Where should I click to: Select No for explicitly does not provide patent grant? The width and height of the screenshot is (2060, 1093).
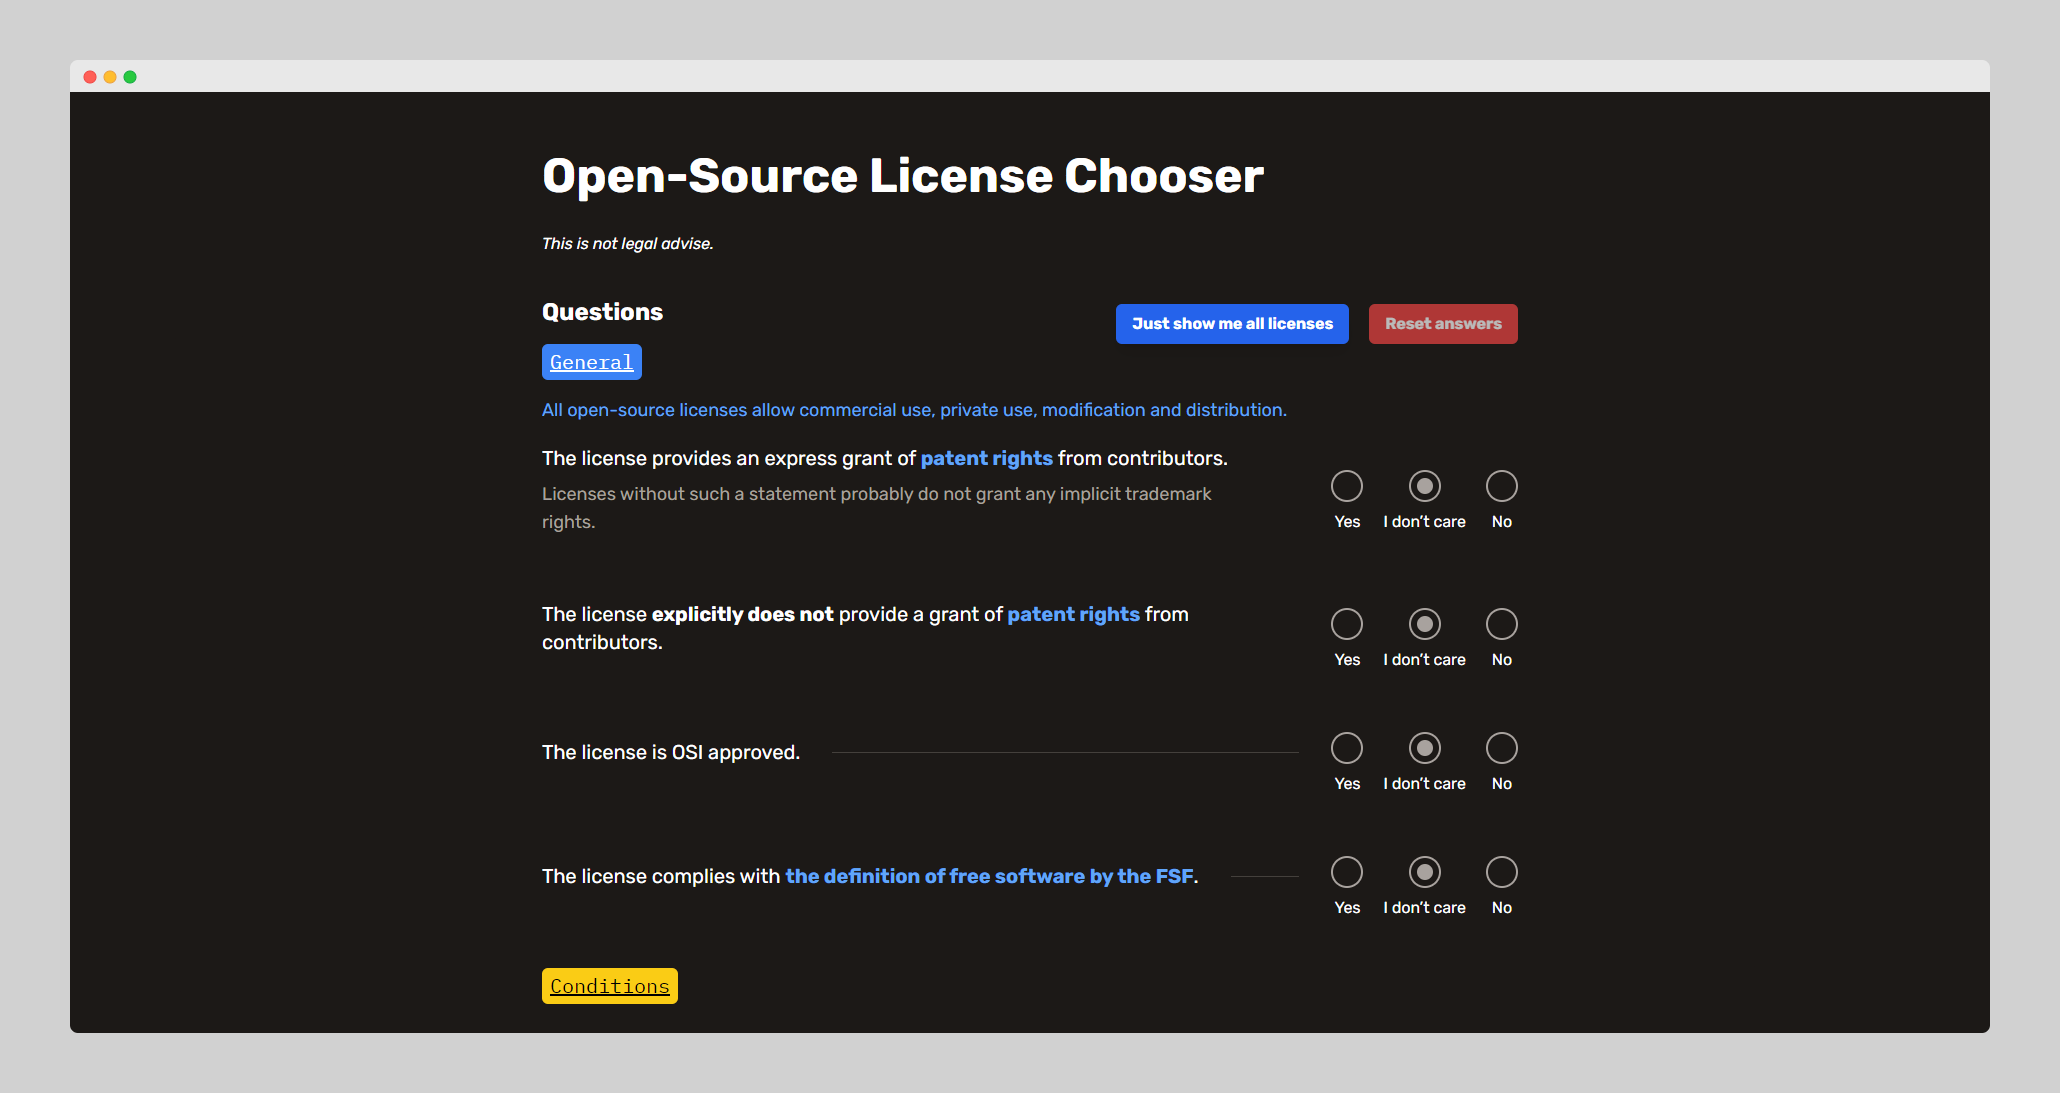(x=1502, y=624)
